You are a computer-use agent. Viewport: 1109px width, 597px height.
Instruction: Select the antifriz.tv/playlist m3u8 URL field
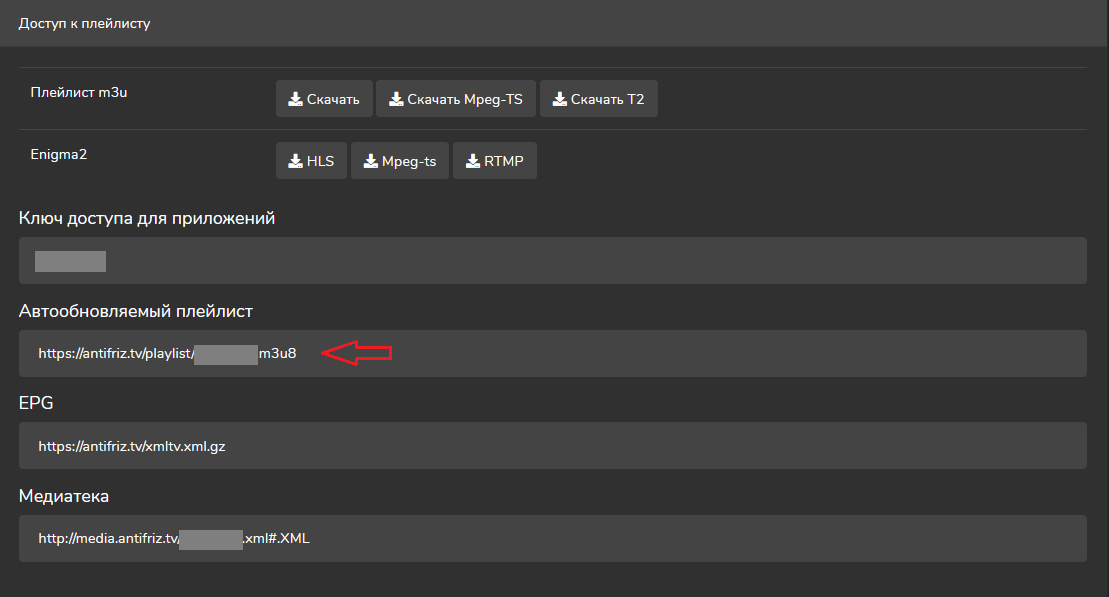(x=552, y=354)
